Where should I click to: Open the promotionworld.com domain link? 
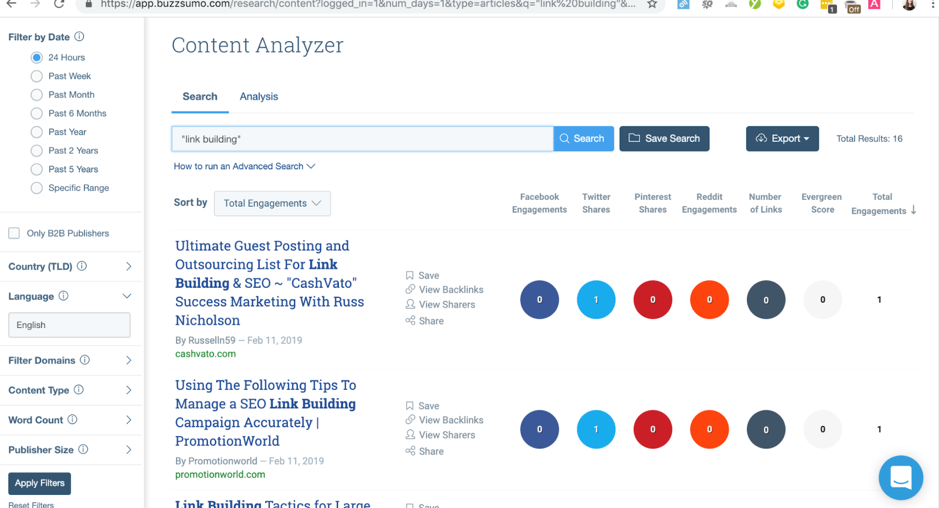pyautogui.click(x=220, y=474)
